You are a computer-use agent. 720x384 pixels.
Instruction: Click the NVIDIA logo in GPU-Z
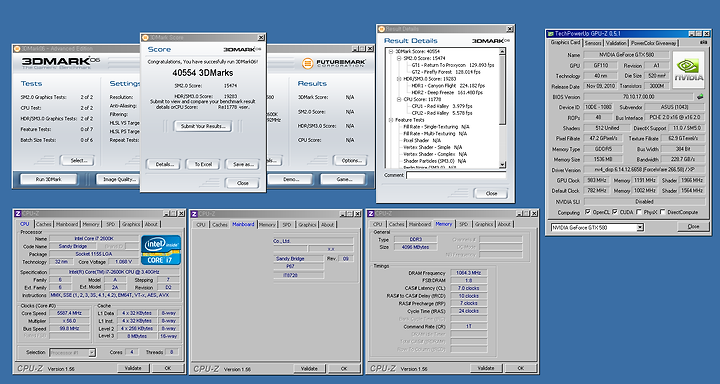click(688, 69)
